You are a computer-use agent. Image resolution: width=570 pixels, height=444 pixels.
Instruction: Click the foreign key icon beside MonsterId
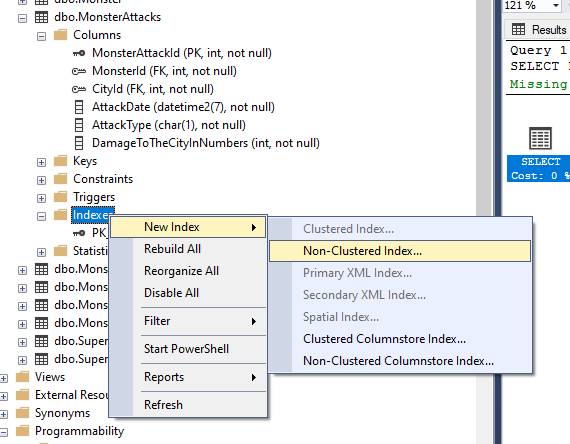click(x=79, y=71)
